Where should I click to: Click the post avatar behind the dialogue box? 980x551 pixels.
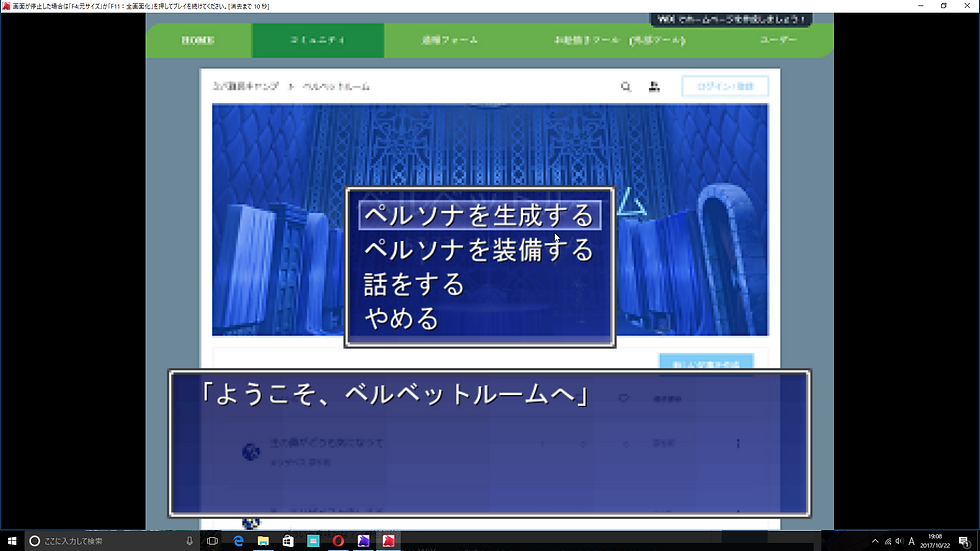tap(251, 451)
